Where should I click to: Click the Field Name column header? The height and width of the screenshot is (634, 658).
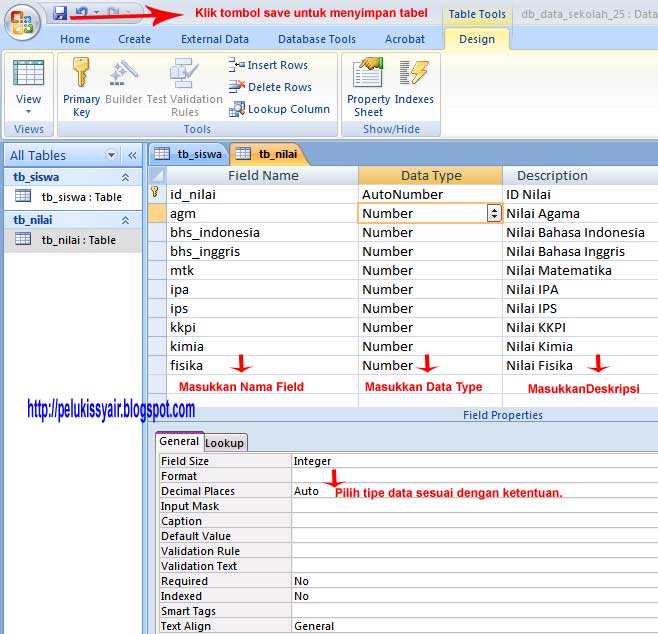click(263, 175)
